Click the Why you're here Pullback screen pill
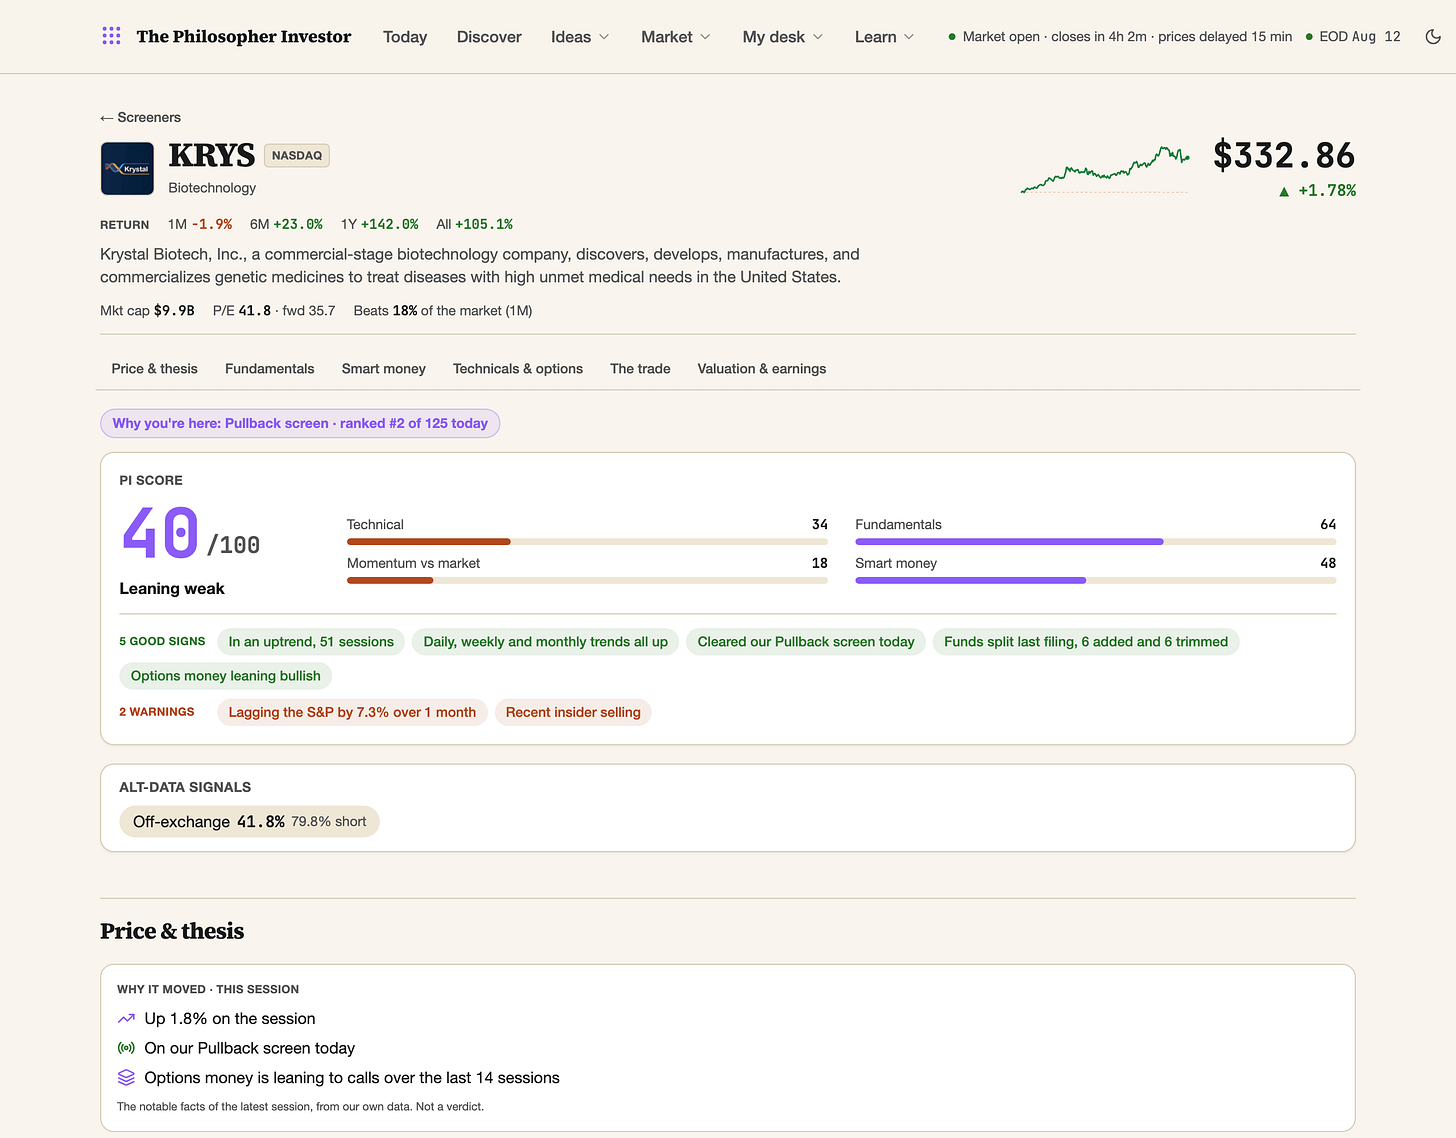The width and height of the screenshot is (1456, 1138). (300, 424)
